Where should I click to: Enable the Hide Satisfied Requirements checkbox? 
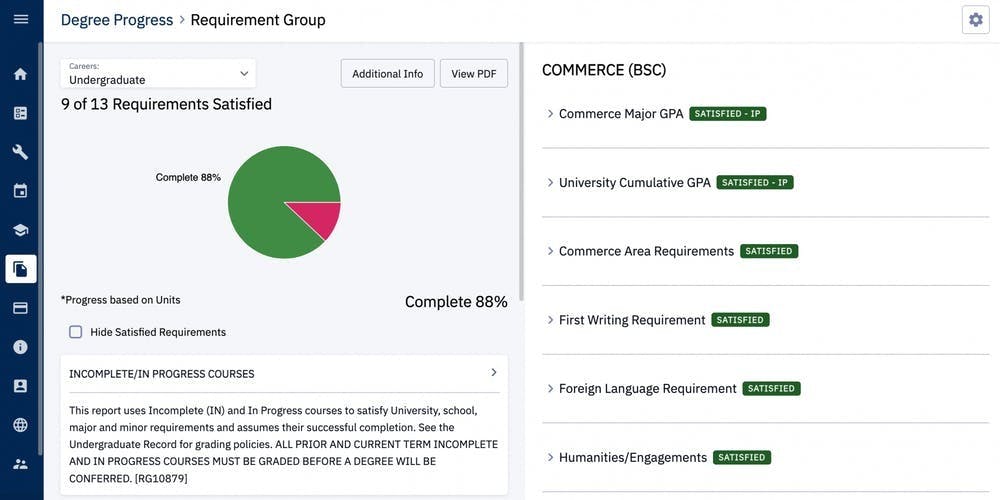[76, 332]
